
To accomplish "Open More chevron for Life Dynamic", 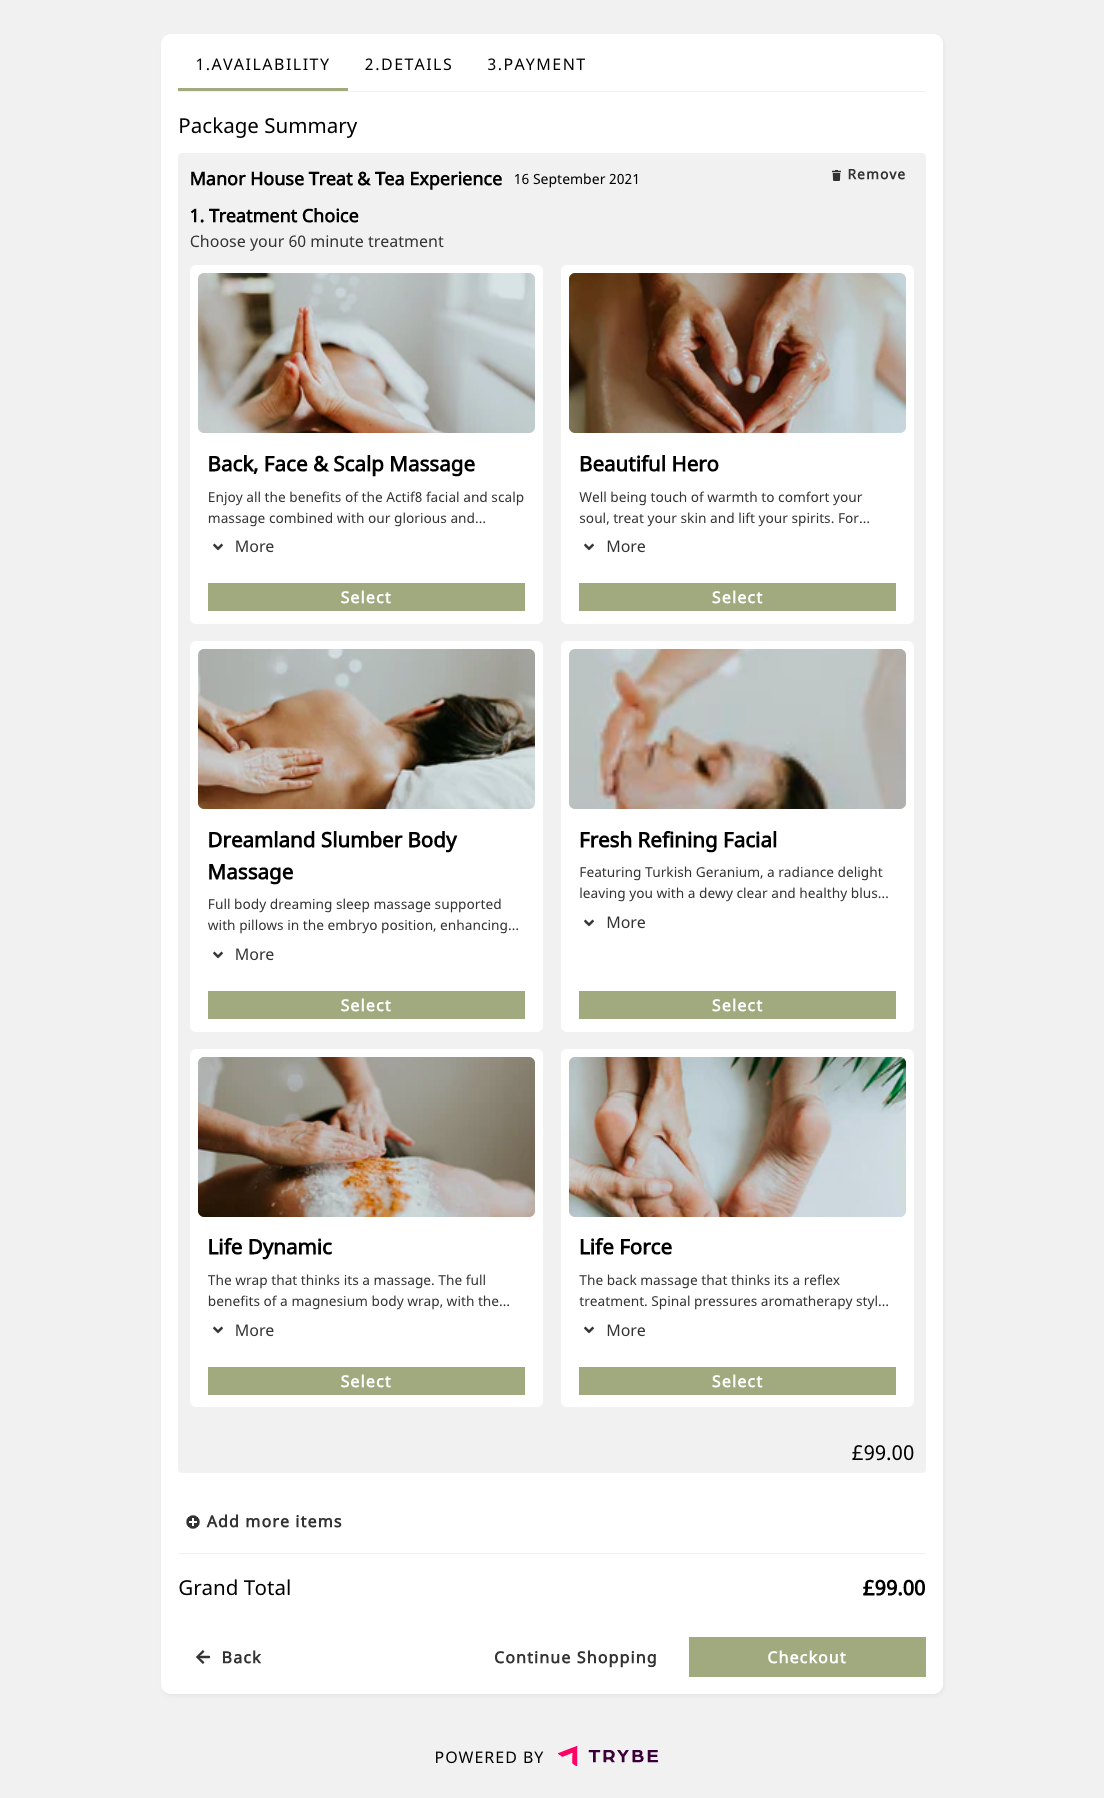I will (242, 1331).
